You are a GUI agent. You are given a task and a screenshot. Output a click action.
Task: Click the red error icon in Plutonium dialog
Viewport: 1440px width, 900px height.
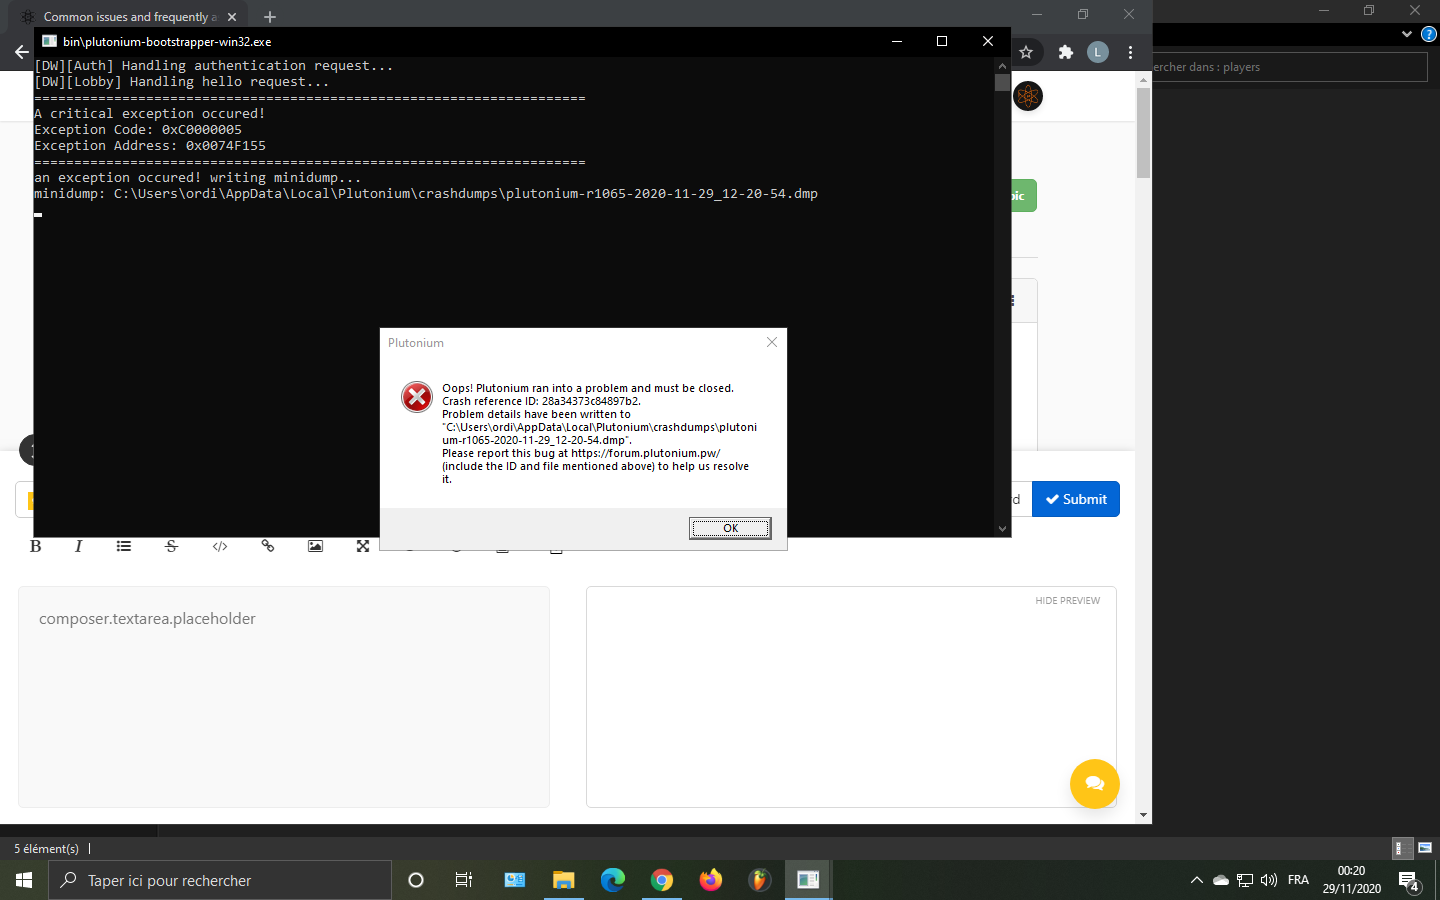tap(417, 397)
